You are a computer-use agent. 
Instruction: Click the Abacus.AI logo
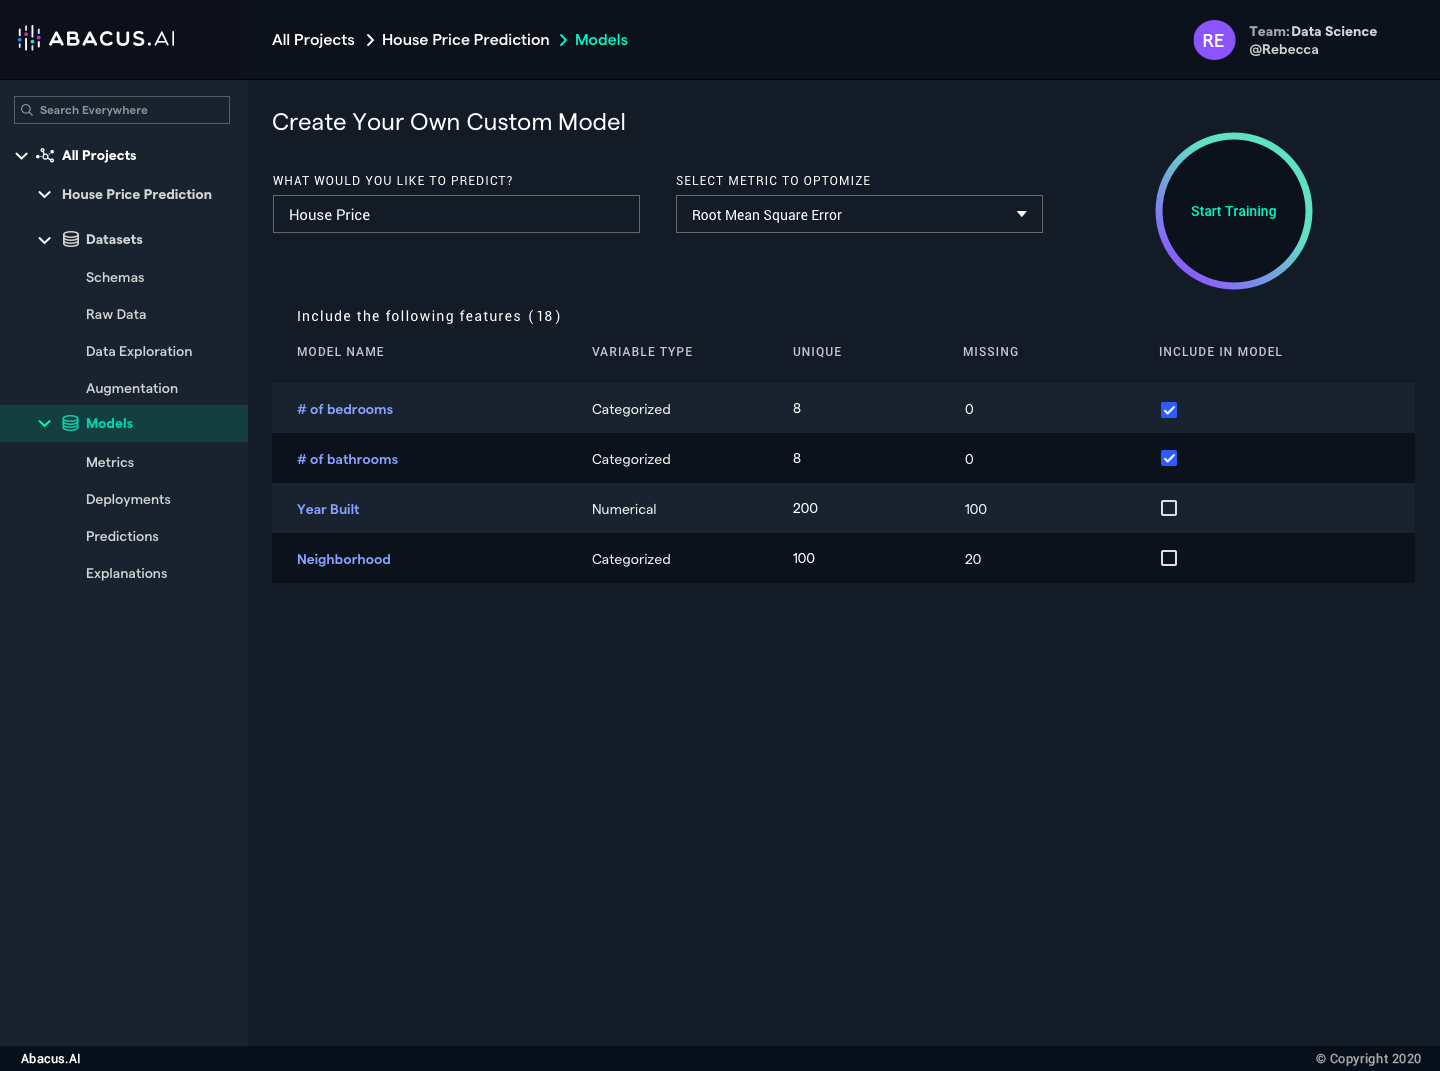96,39
